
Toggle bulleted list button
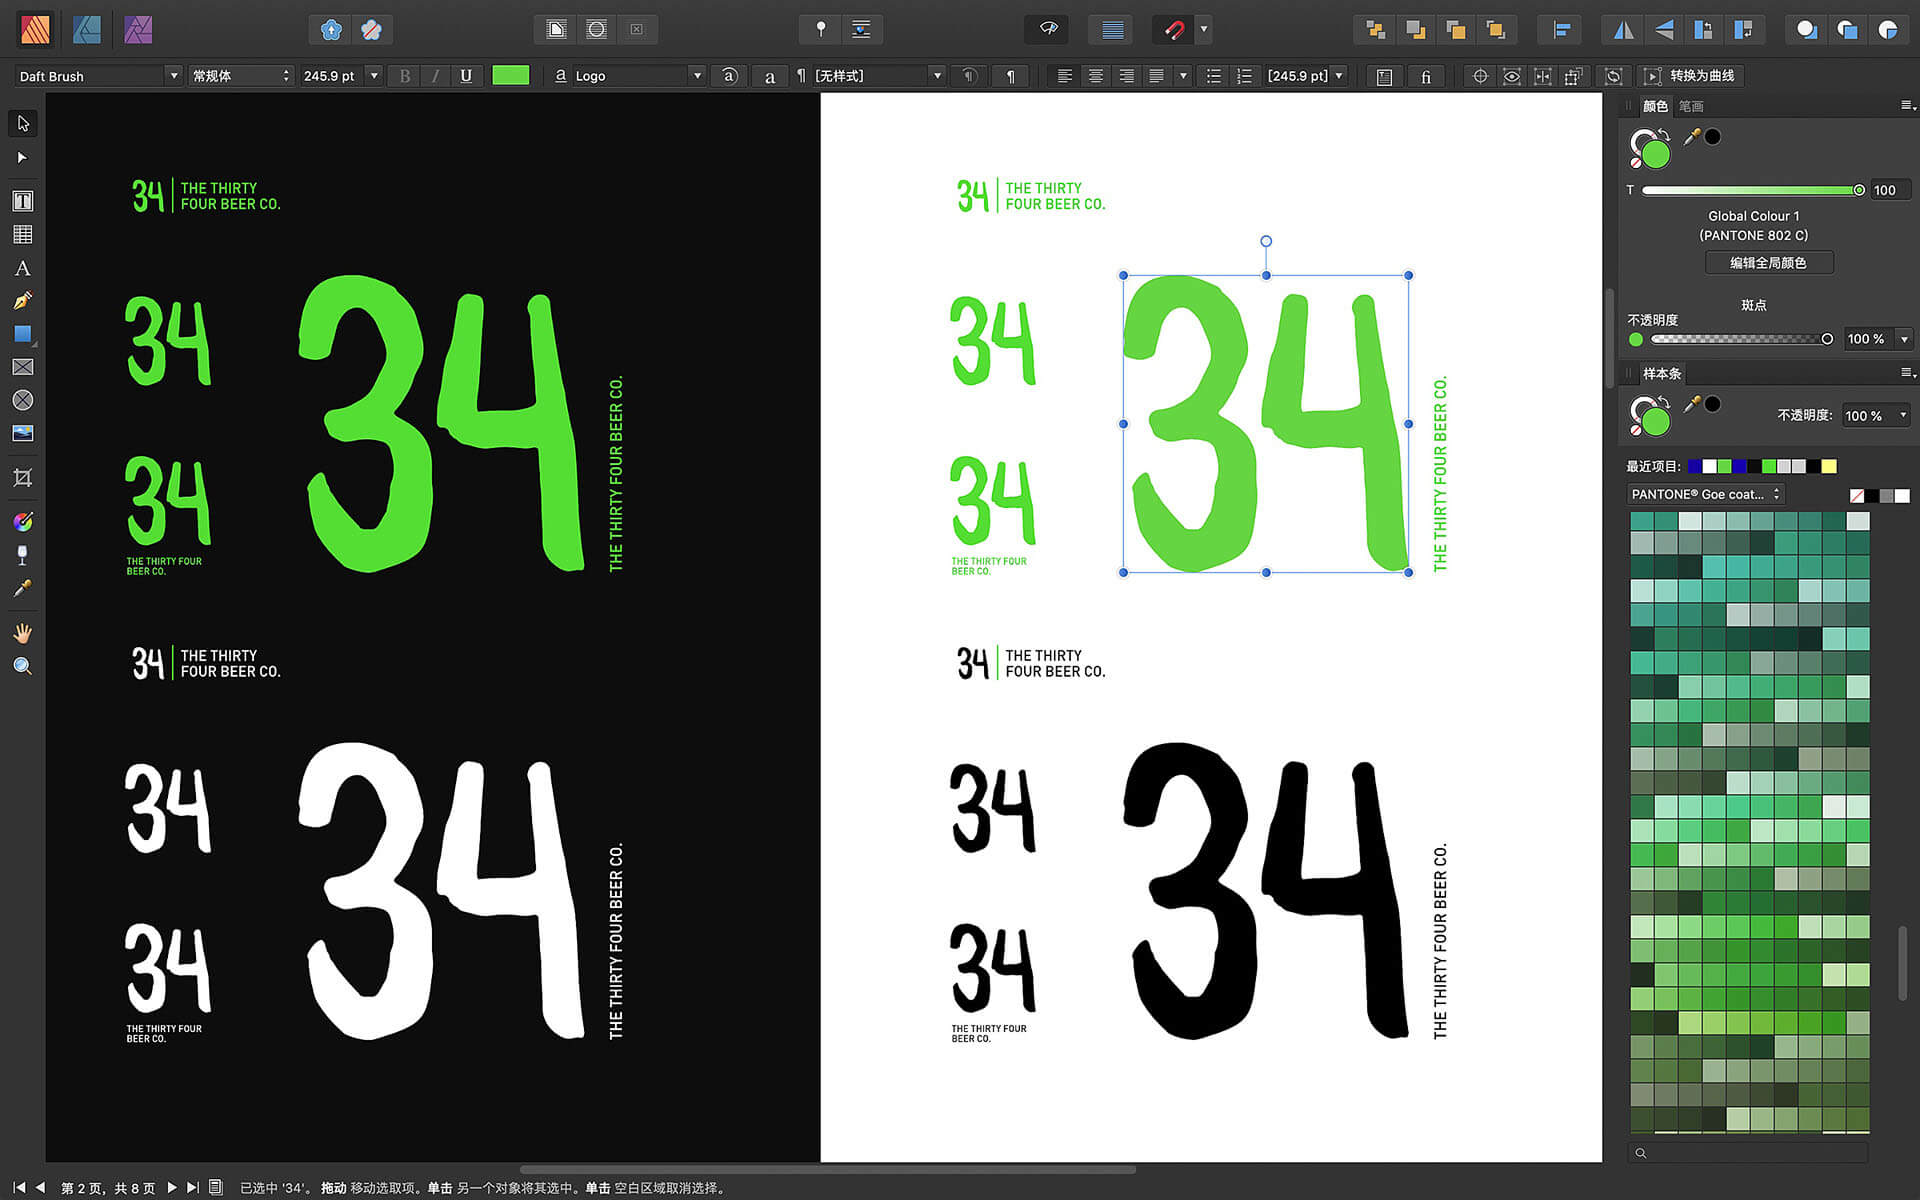(1214, 76)
